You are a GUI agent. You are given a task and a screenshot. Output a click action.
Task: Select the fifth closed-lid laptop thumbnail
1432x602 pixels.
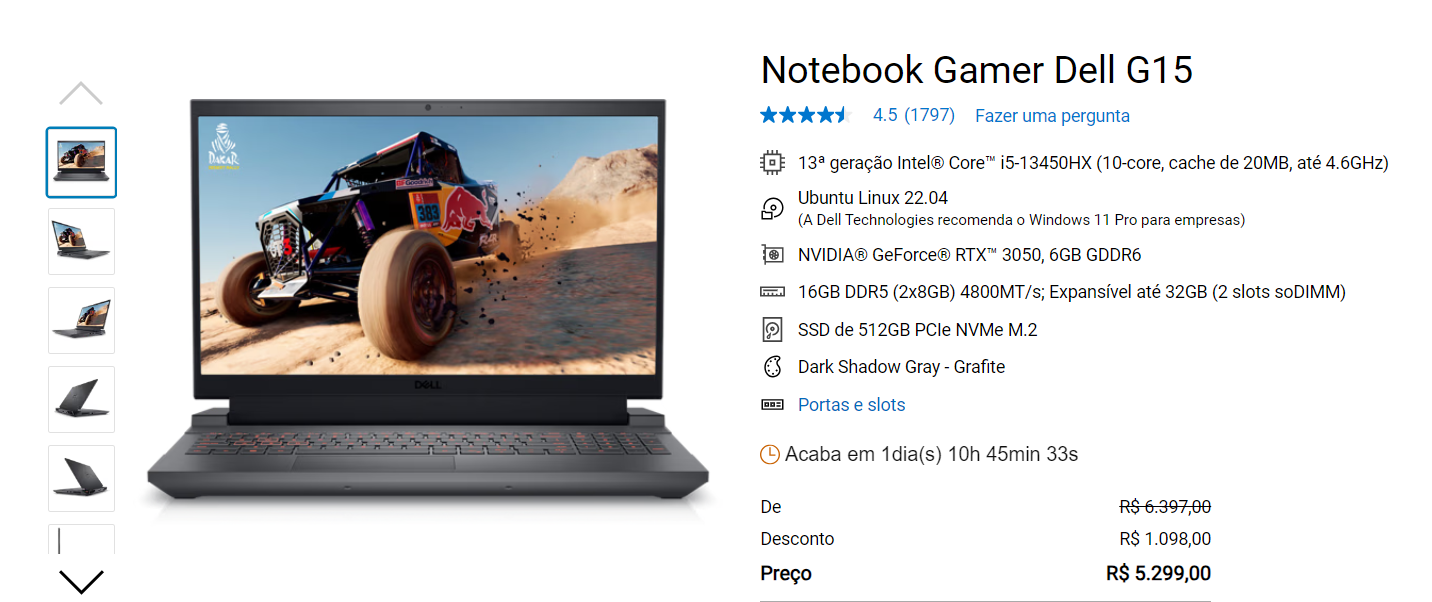pos(81,478)
